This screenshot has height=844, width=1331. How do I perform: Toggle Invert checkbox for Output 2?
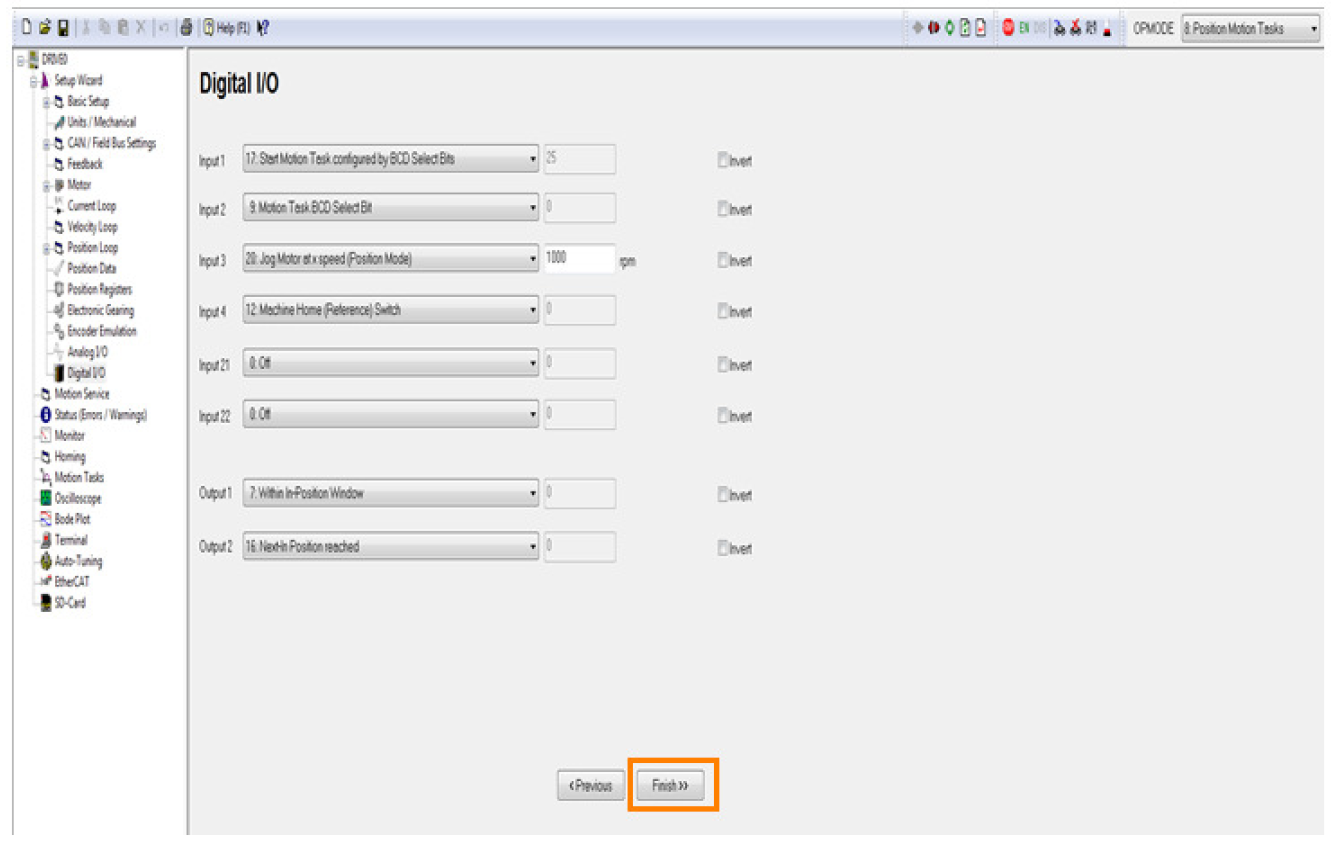pos(722,548)
